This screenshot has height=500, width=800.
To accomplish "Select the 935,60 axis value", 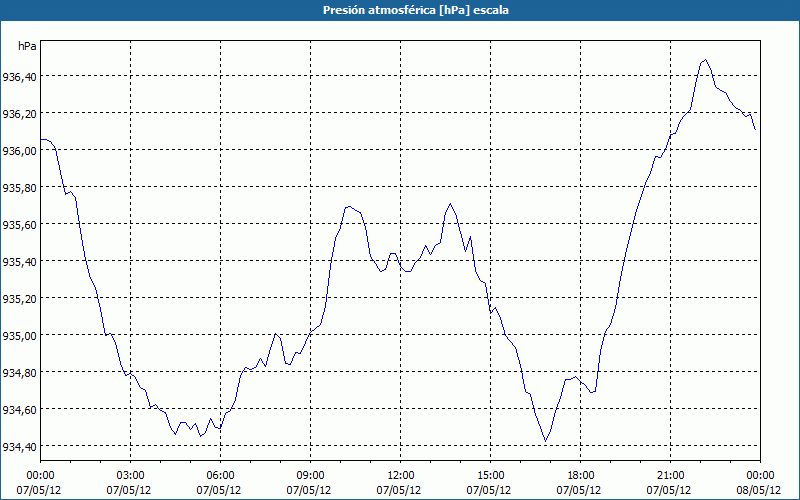I will pyautogui.click(x=19, y=226).
